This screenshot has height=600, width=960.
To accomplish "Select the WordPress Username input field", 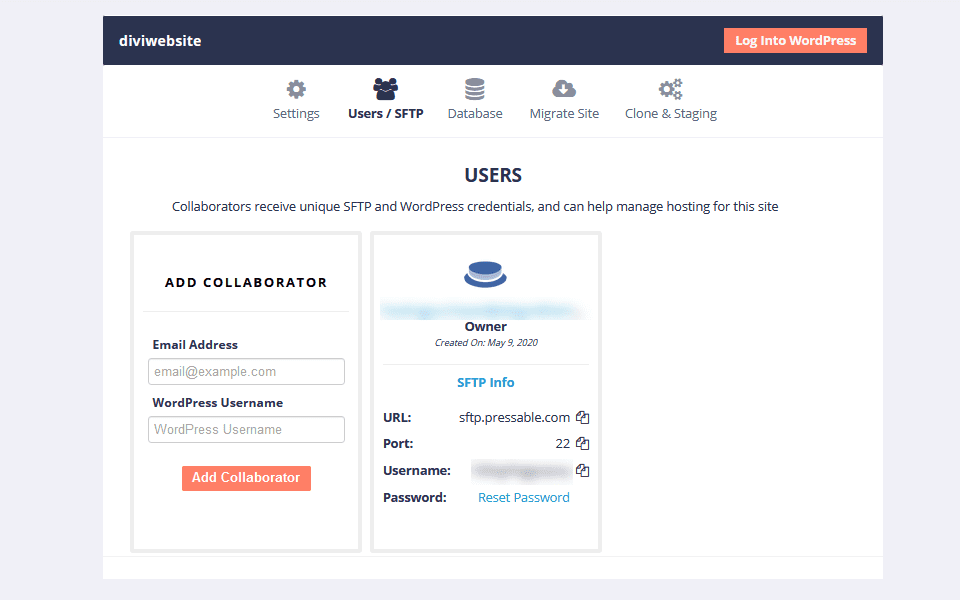I will (x=246, y=429).
